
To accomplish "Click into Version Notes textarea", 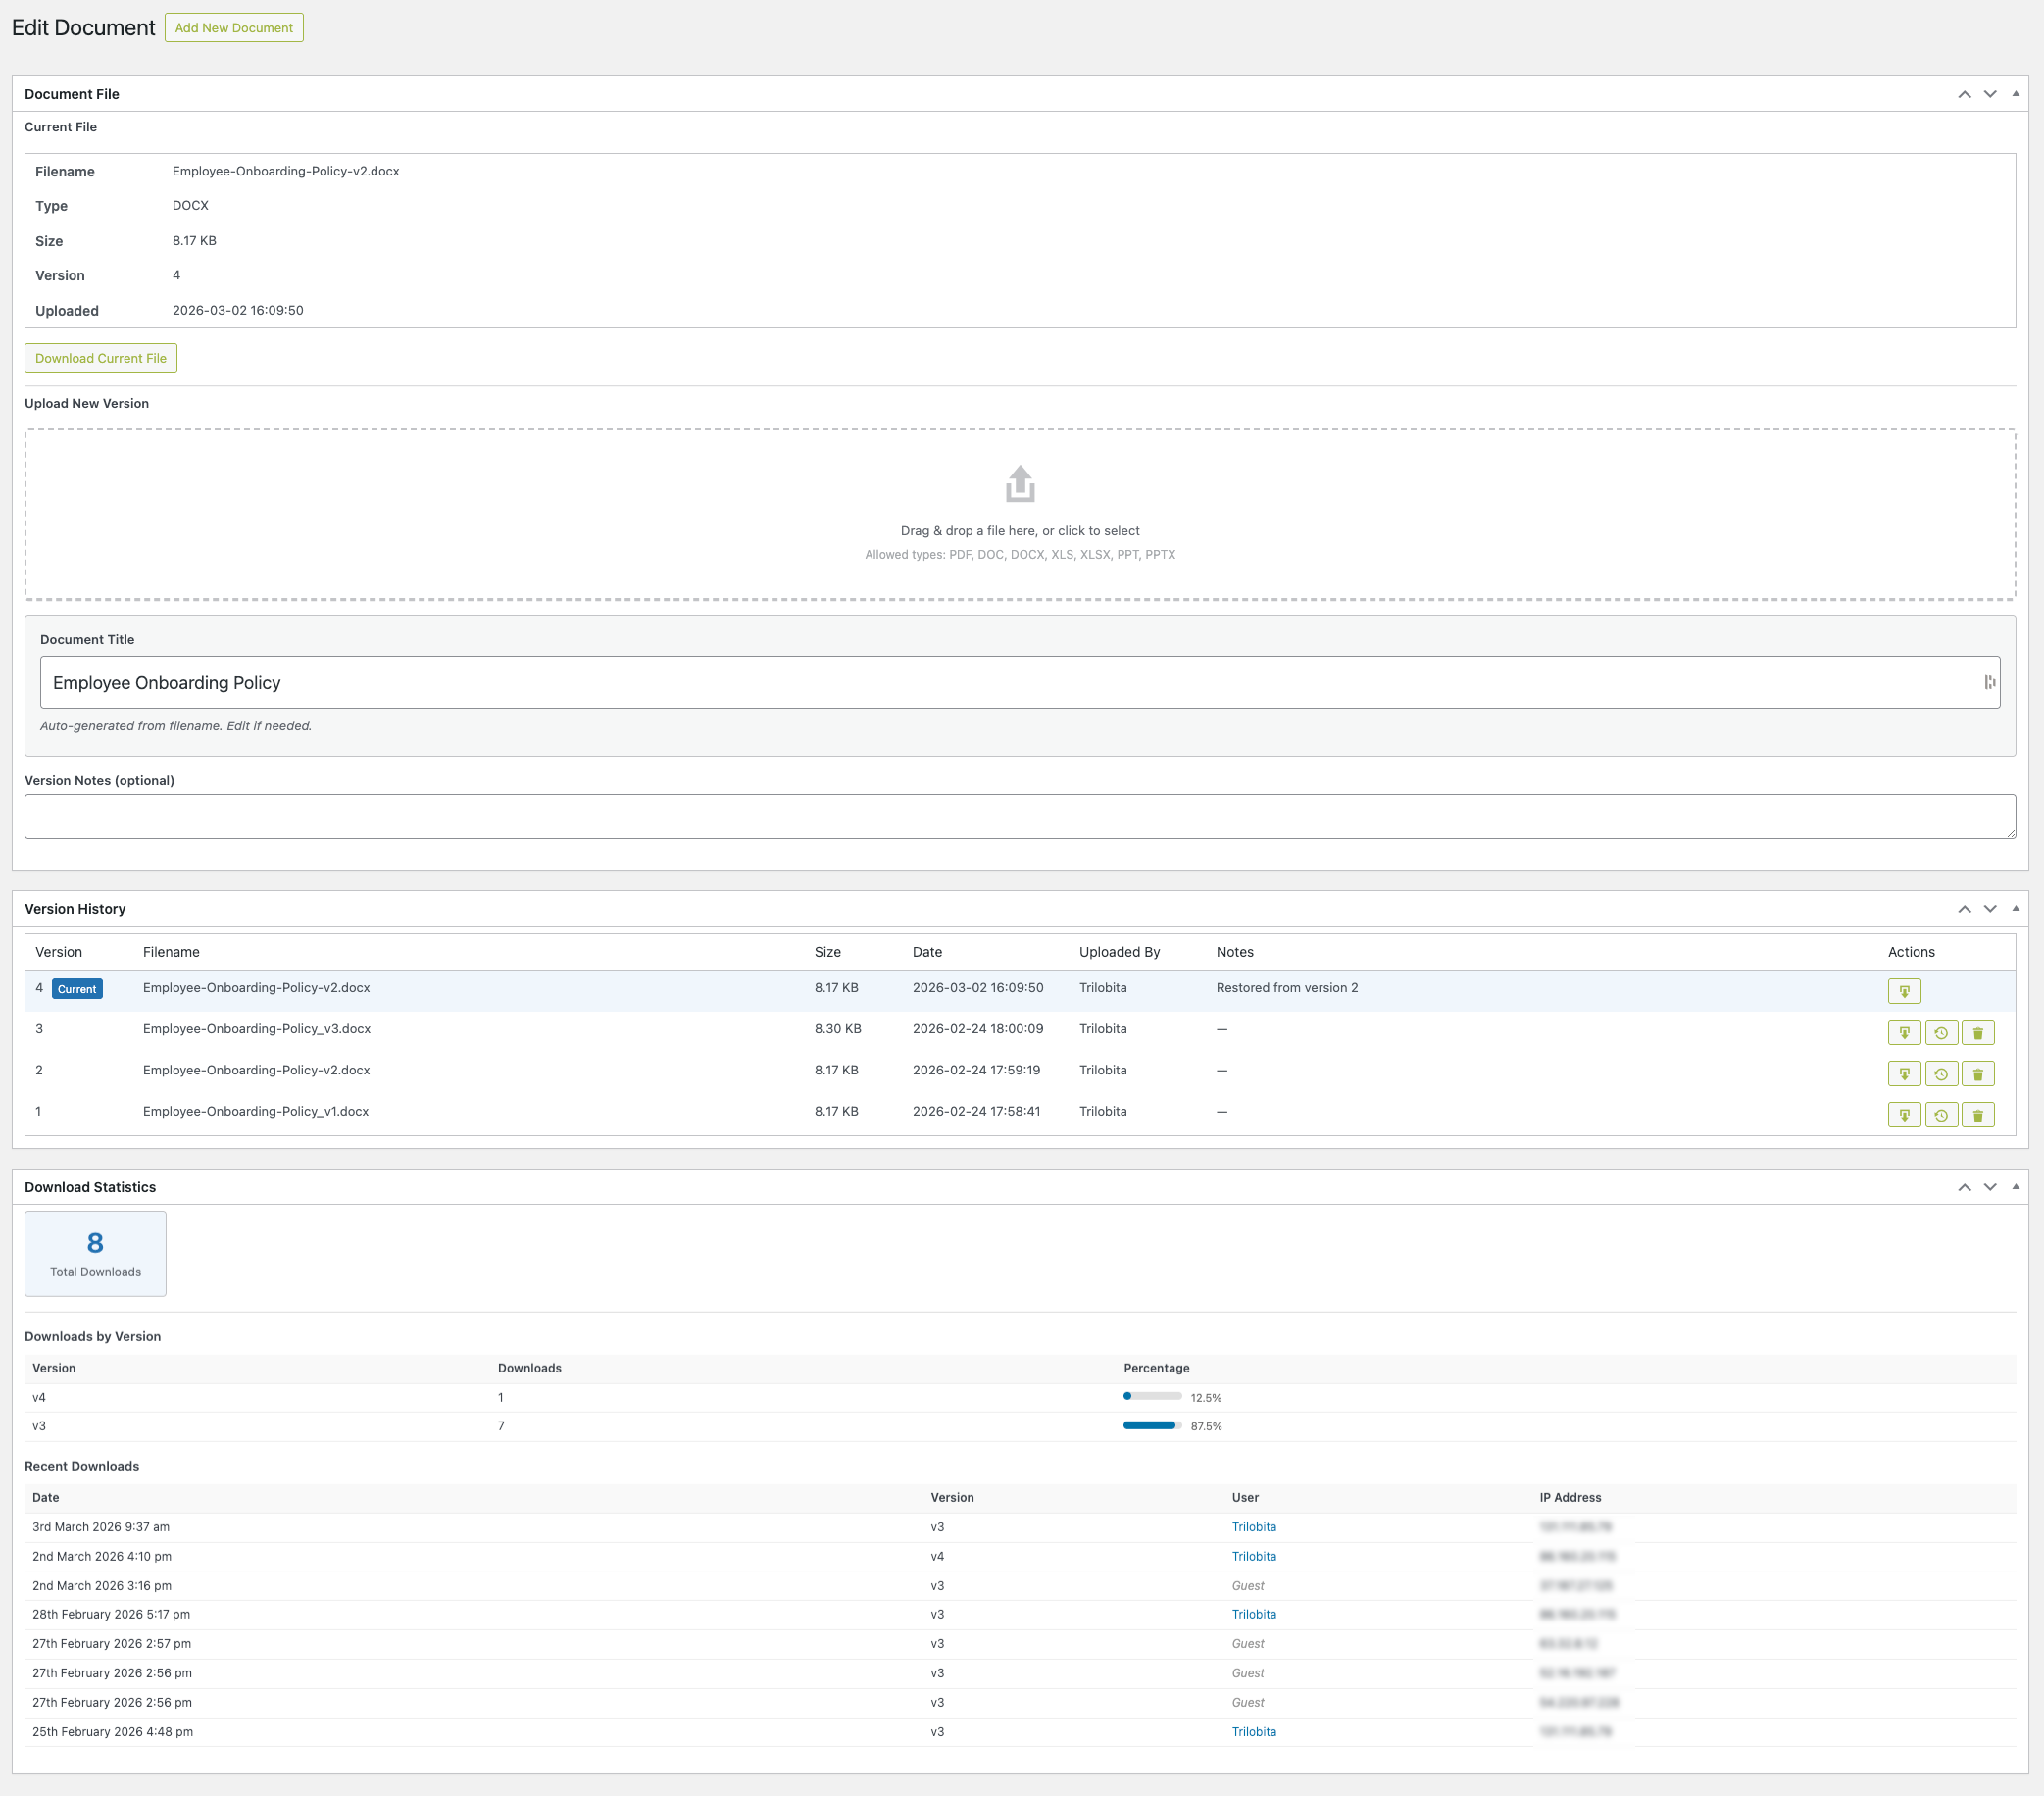I will pos(1019,817).
